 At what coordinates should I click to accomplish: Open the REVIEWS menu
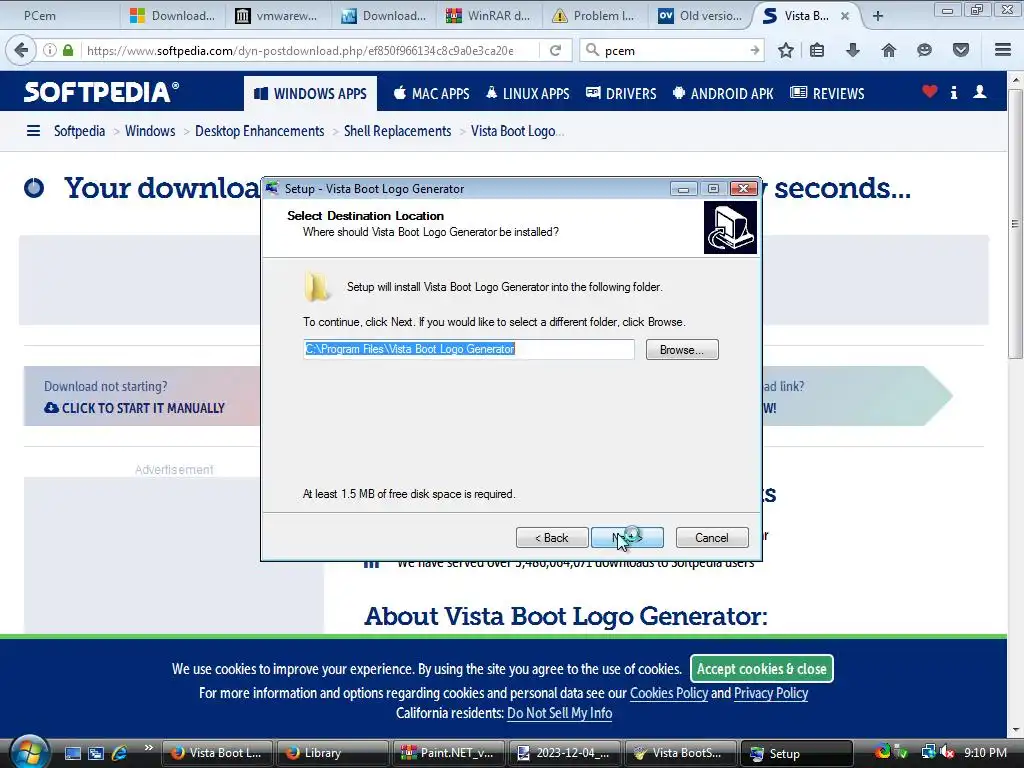coord(827,93)
